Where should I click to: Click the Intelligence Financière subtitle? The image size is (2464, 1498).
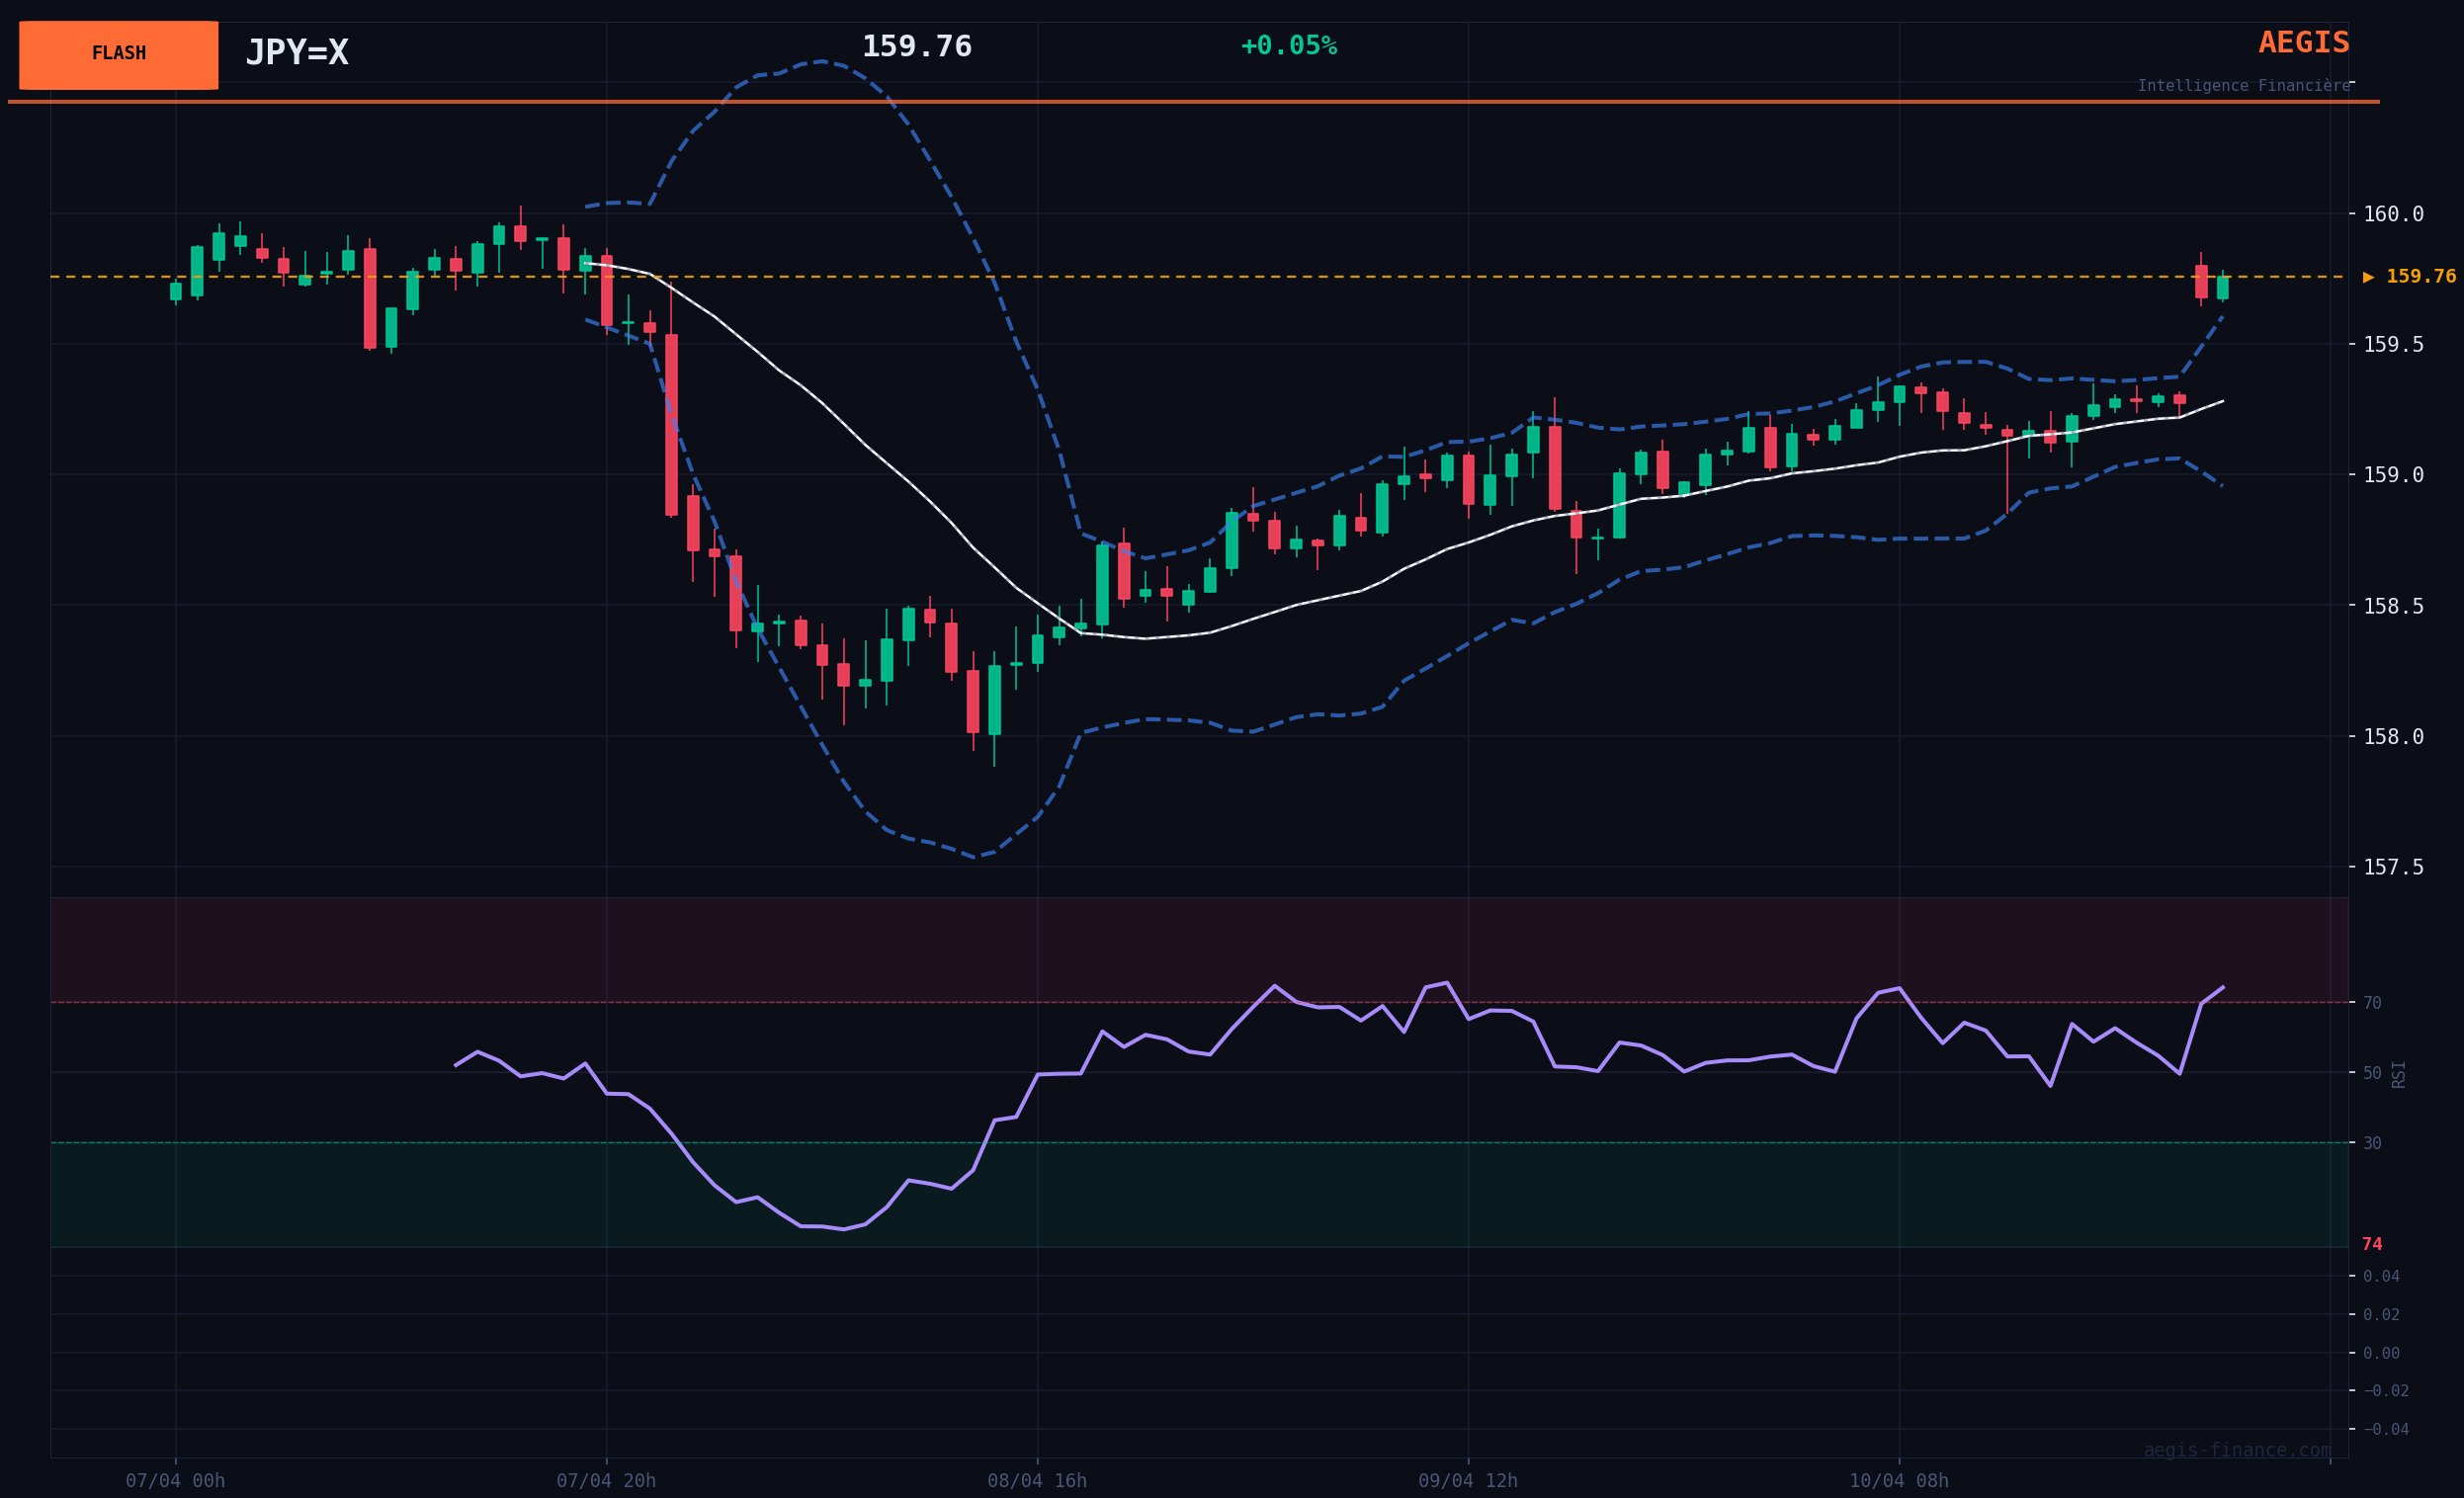[2243, 86]
